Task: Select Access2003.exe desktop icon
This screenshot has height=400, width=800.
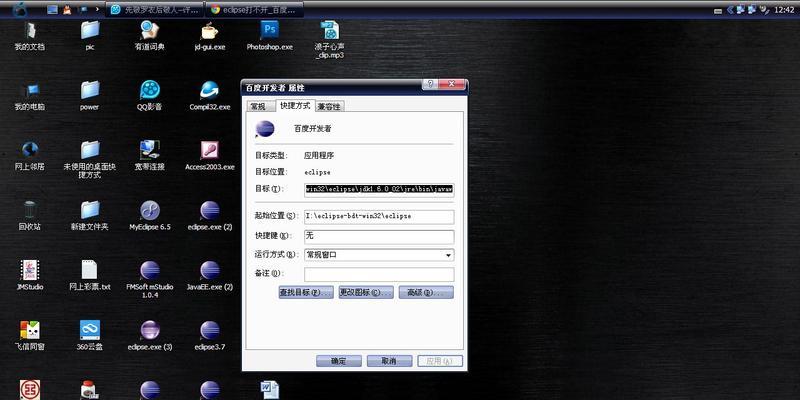Action: tap(210, 155)
